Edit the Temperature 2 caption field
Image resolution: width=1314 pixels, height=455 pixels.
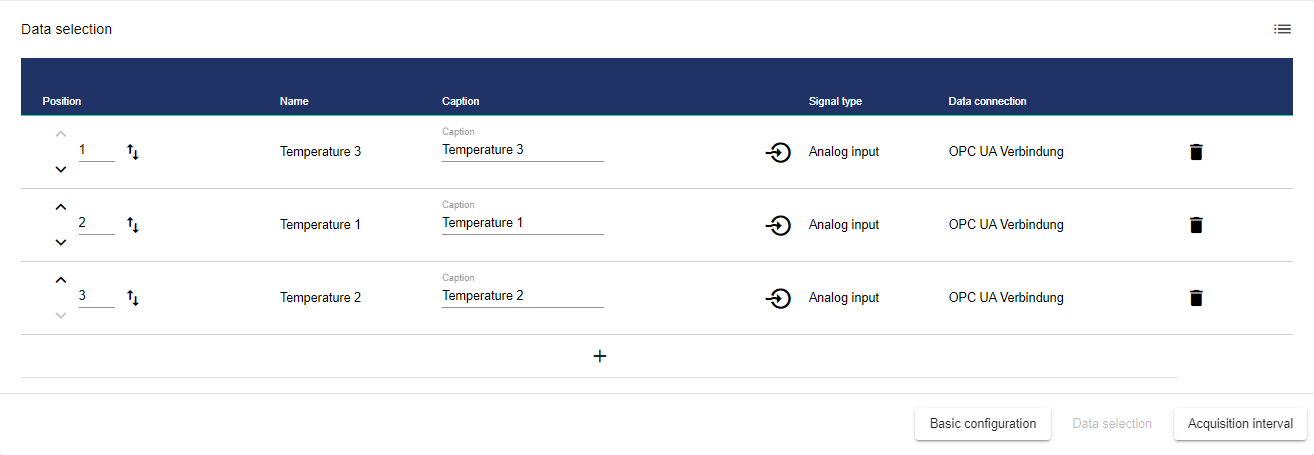tap(522, 296)
